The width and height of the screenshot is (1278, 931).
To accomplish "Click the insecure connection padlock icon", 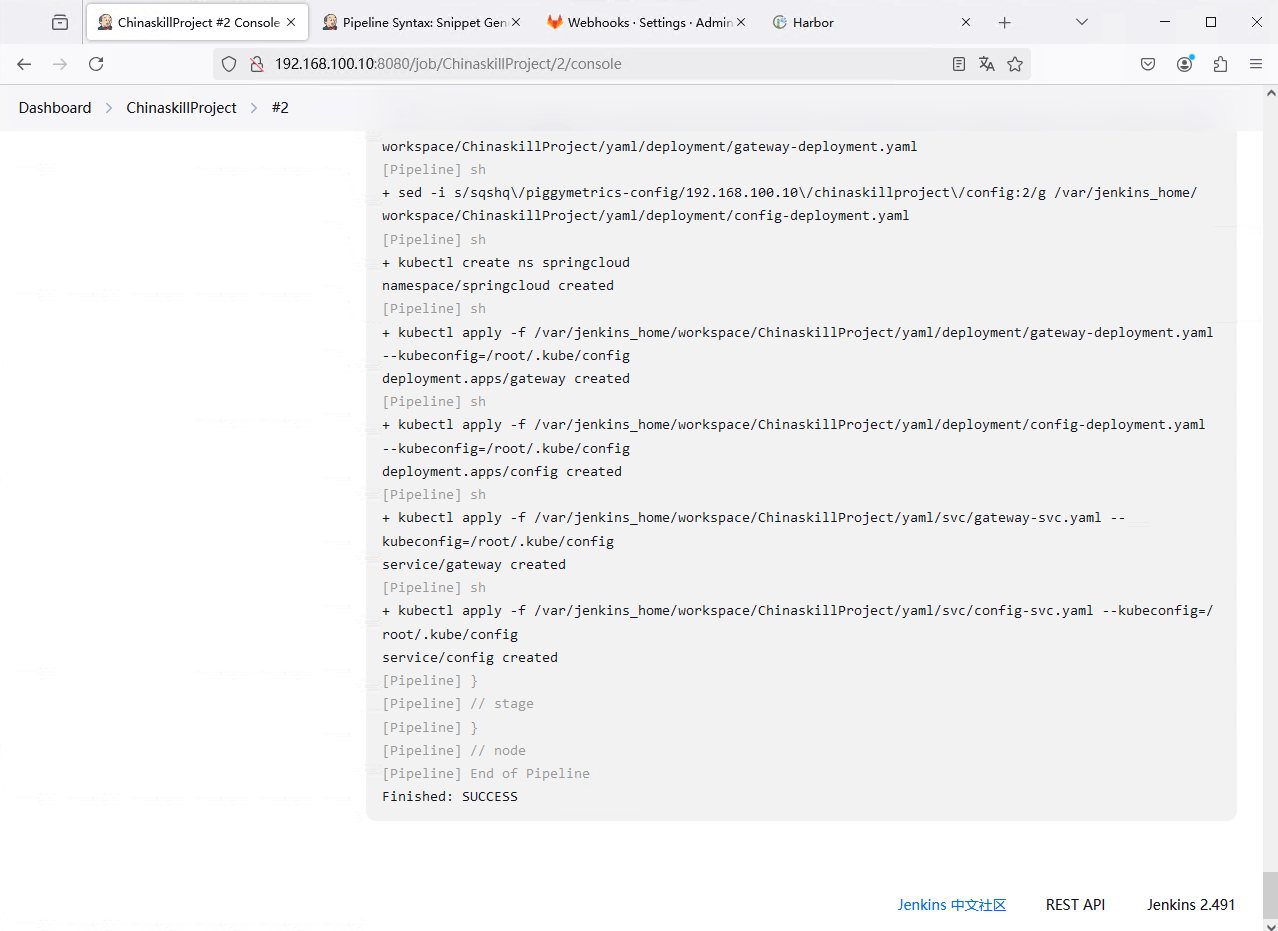I will [256, 64].
